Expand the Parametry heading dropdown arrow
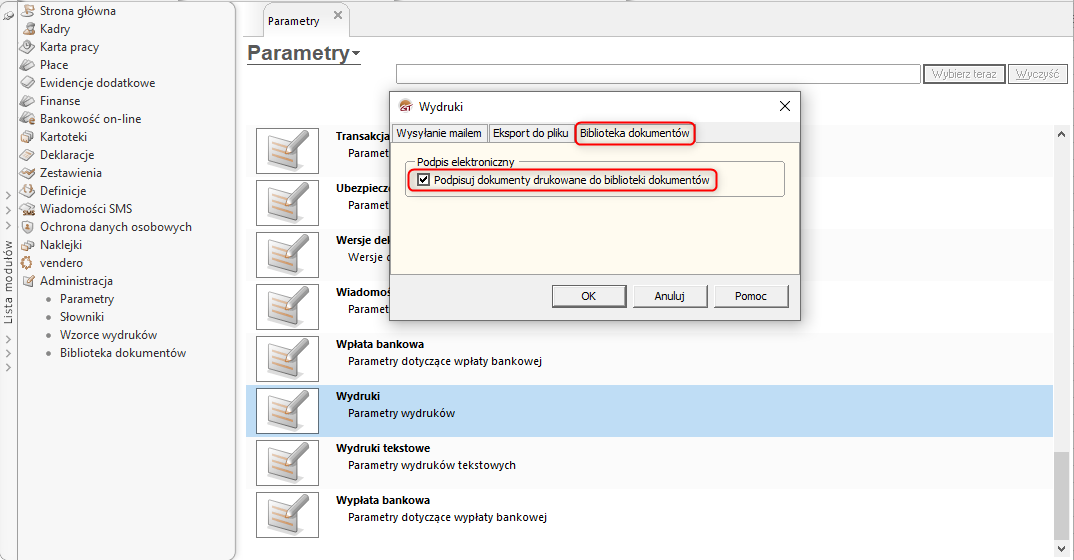This screenshot has width=1074, height=560. [x=355, y=54]
